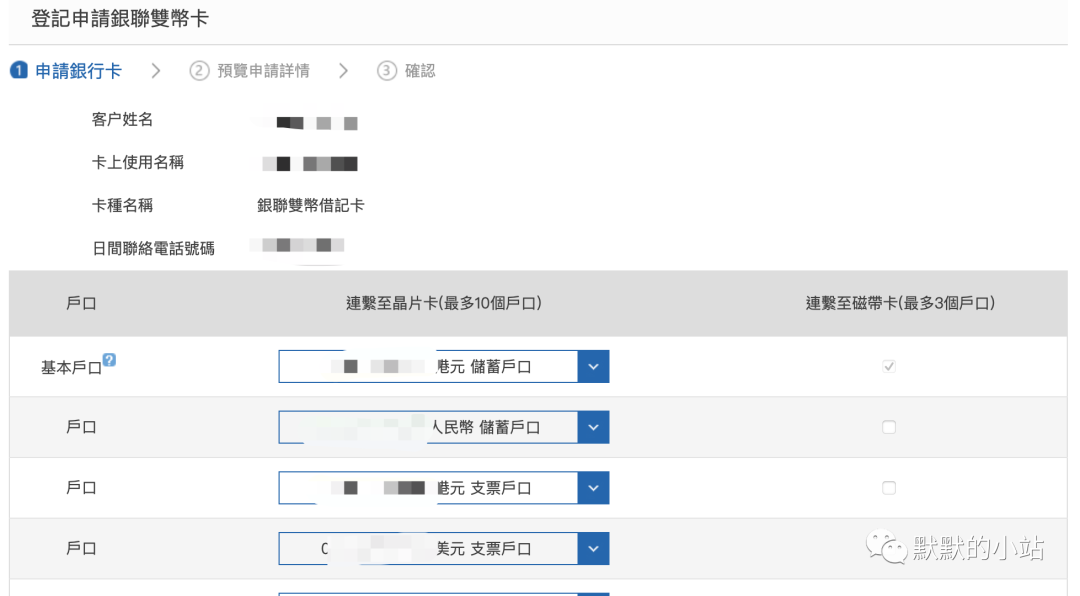
Task: Open dropdown arrow for 港元 儲蓄戶口
Action: pyautogui.click(x=593, y=367)
